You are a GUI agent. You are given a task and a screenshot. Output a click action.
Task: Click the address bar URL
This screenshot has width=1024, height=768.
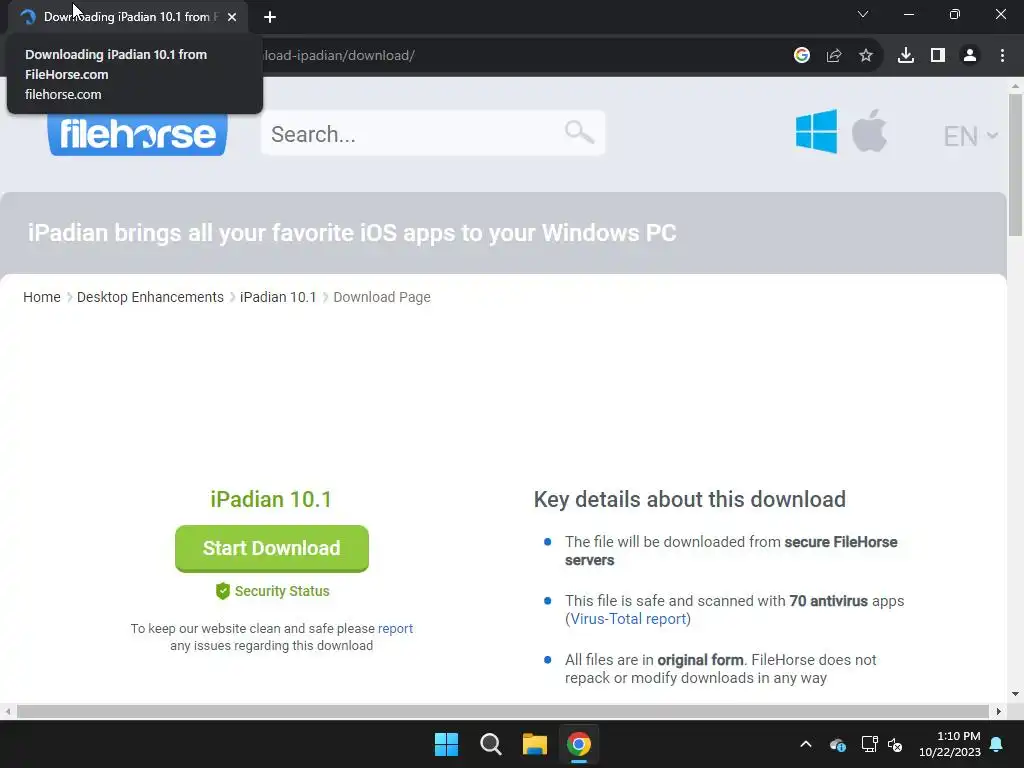pyautogui.click(x=340, y=56)
